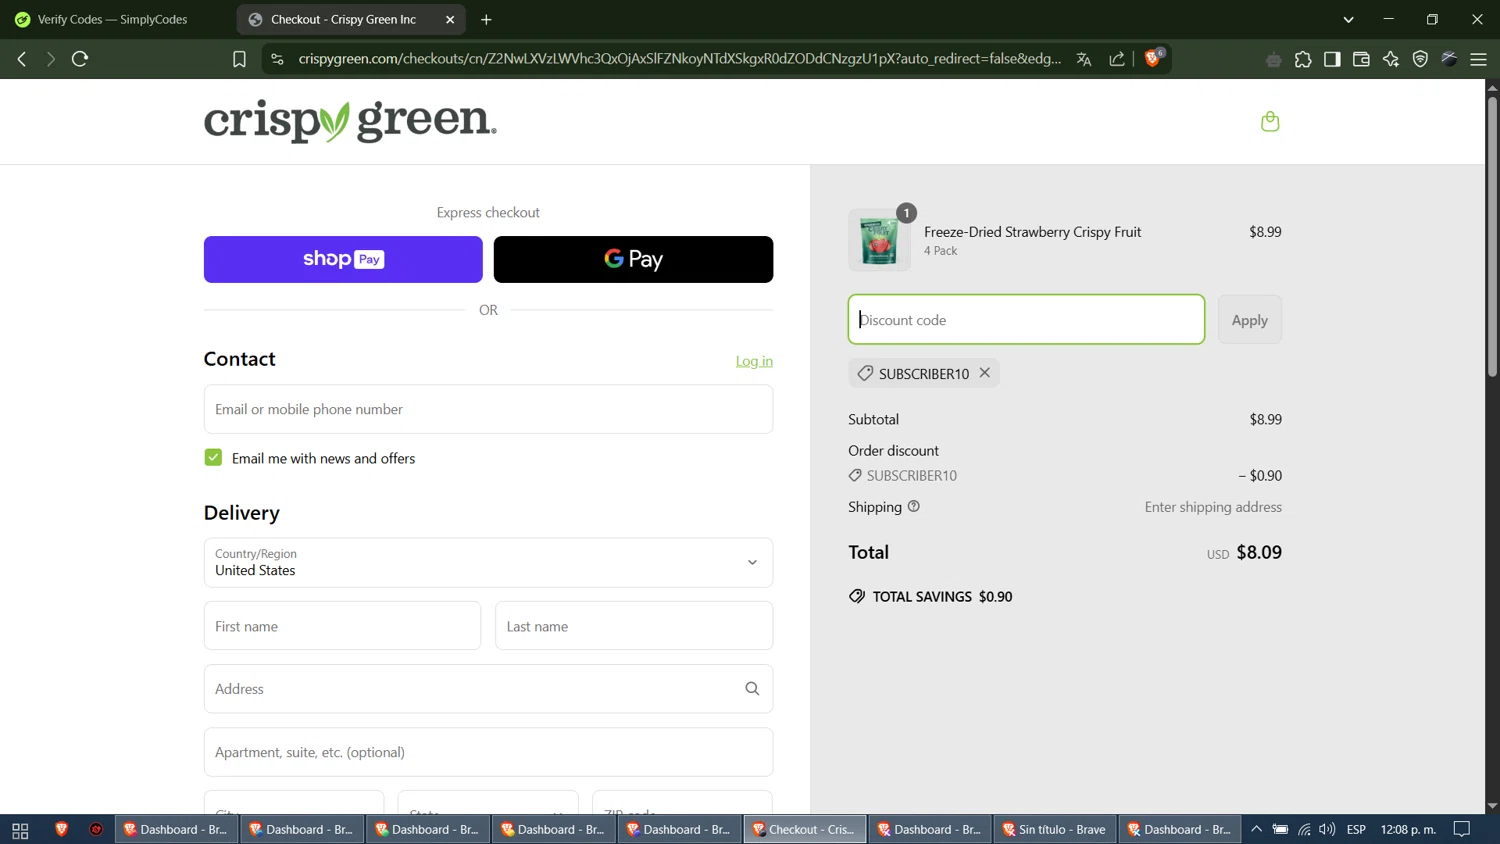This screenshot has height=844, width=1500.
Task: Click the share page icon
Action: [1117, 59]
